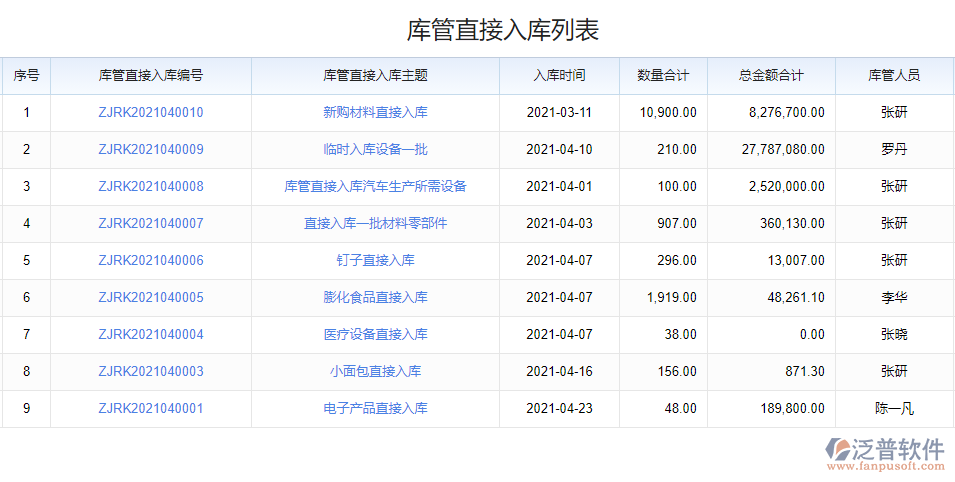Select amount cell 871.30

pos(771,372)
